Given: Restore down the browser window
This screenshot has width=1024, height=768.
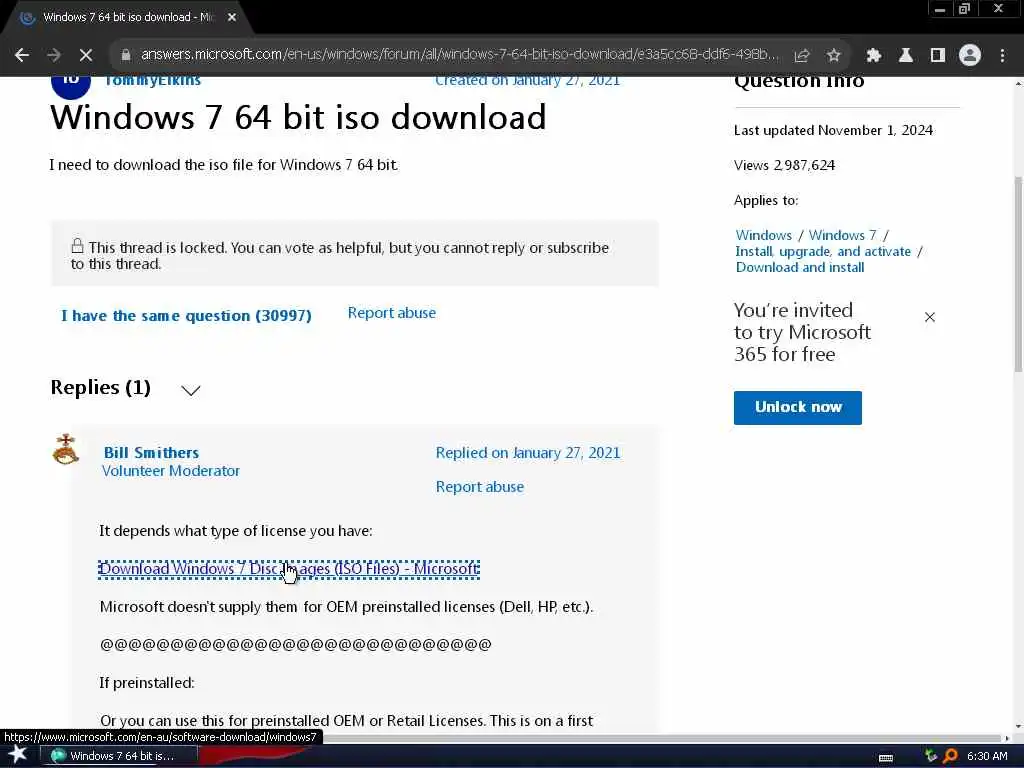Looking at the screenshot, I should pyautogui.click(x=965, y=9).
